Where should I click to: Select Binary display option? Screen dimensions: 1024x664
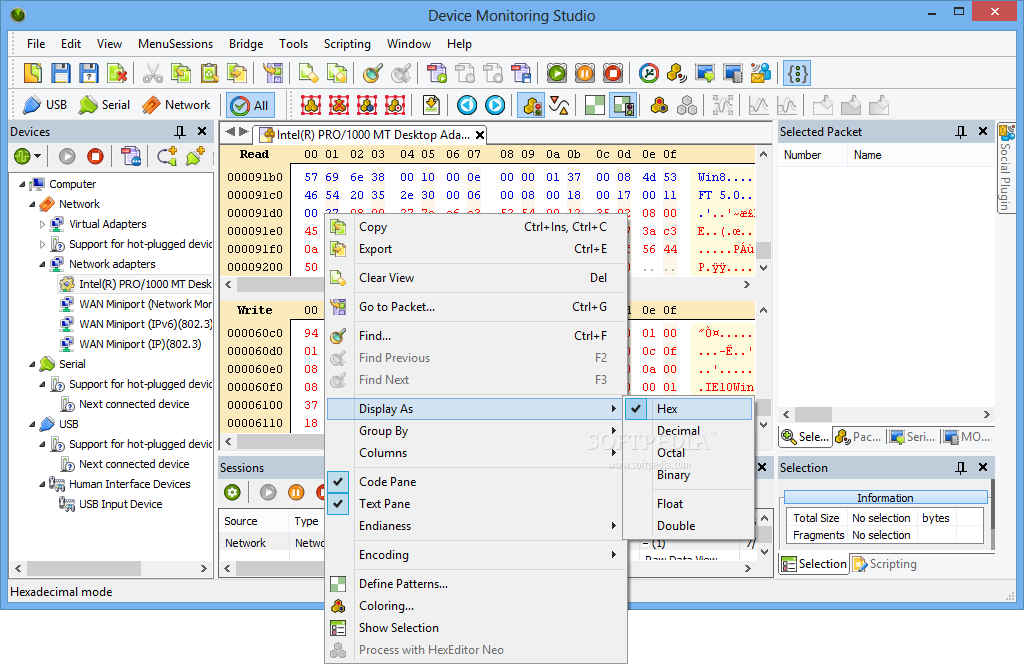pos(688,475)
